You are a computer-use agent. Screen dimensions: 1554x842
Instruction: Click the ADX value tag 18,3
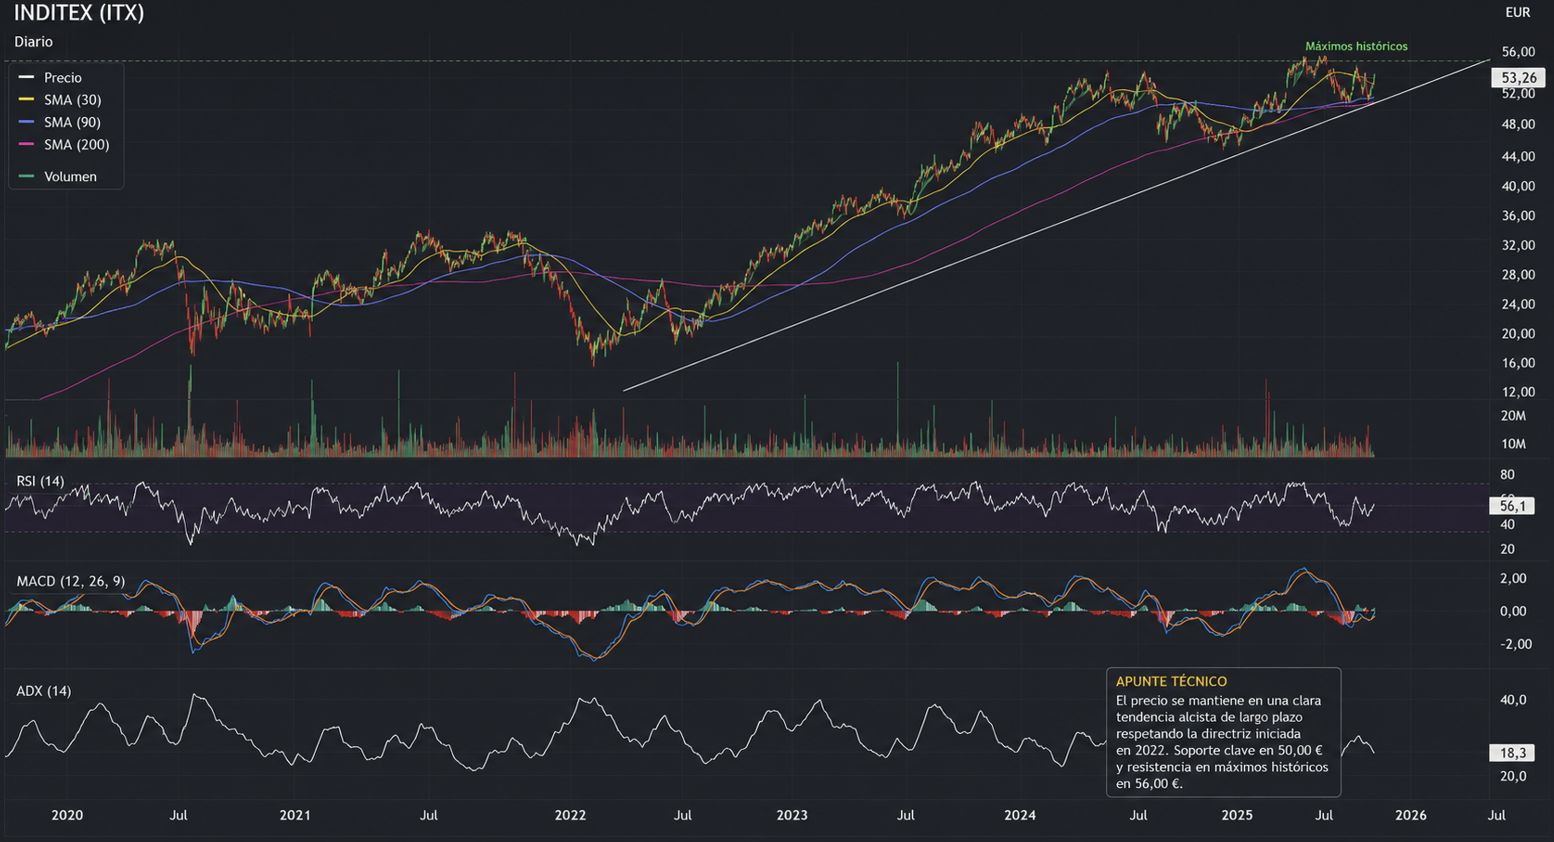[x=1514, y=753]
